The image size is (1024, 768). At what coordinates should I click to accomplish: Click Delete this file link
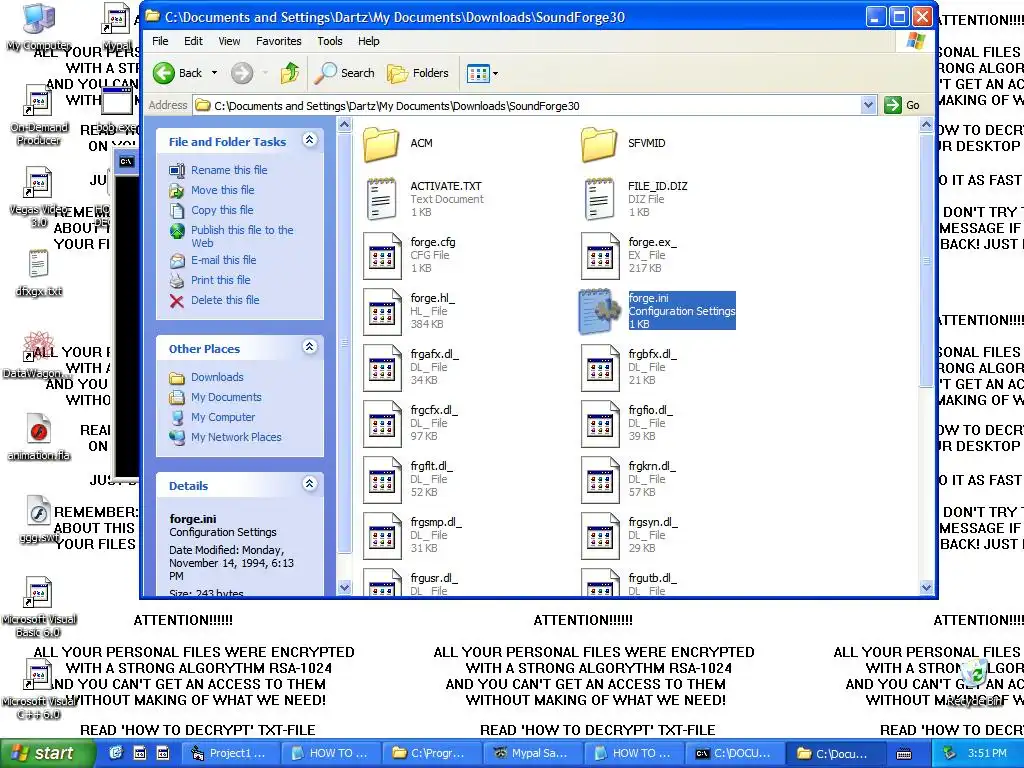click(225, 300)
